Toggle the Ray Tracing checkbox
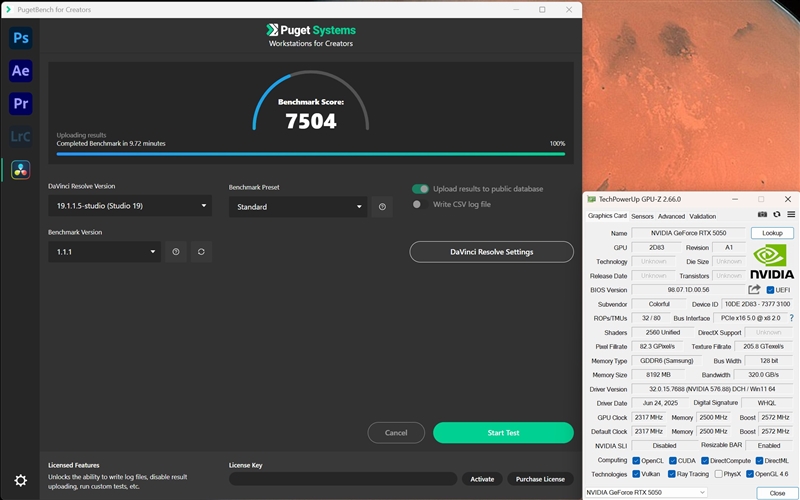 pyautogui.click(x=671, y=474)
